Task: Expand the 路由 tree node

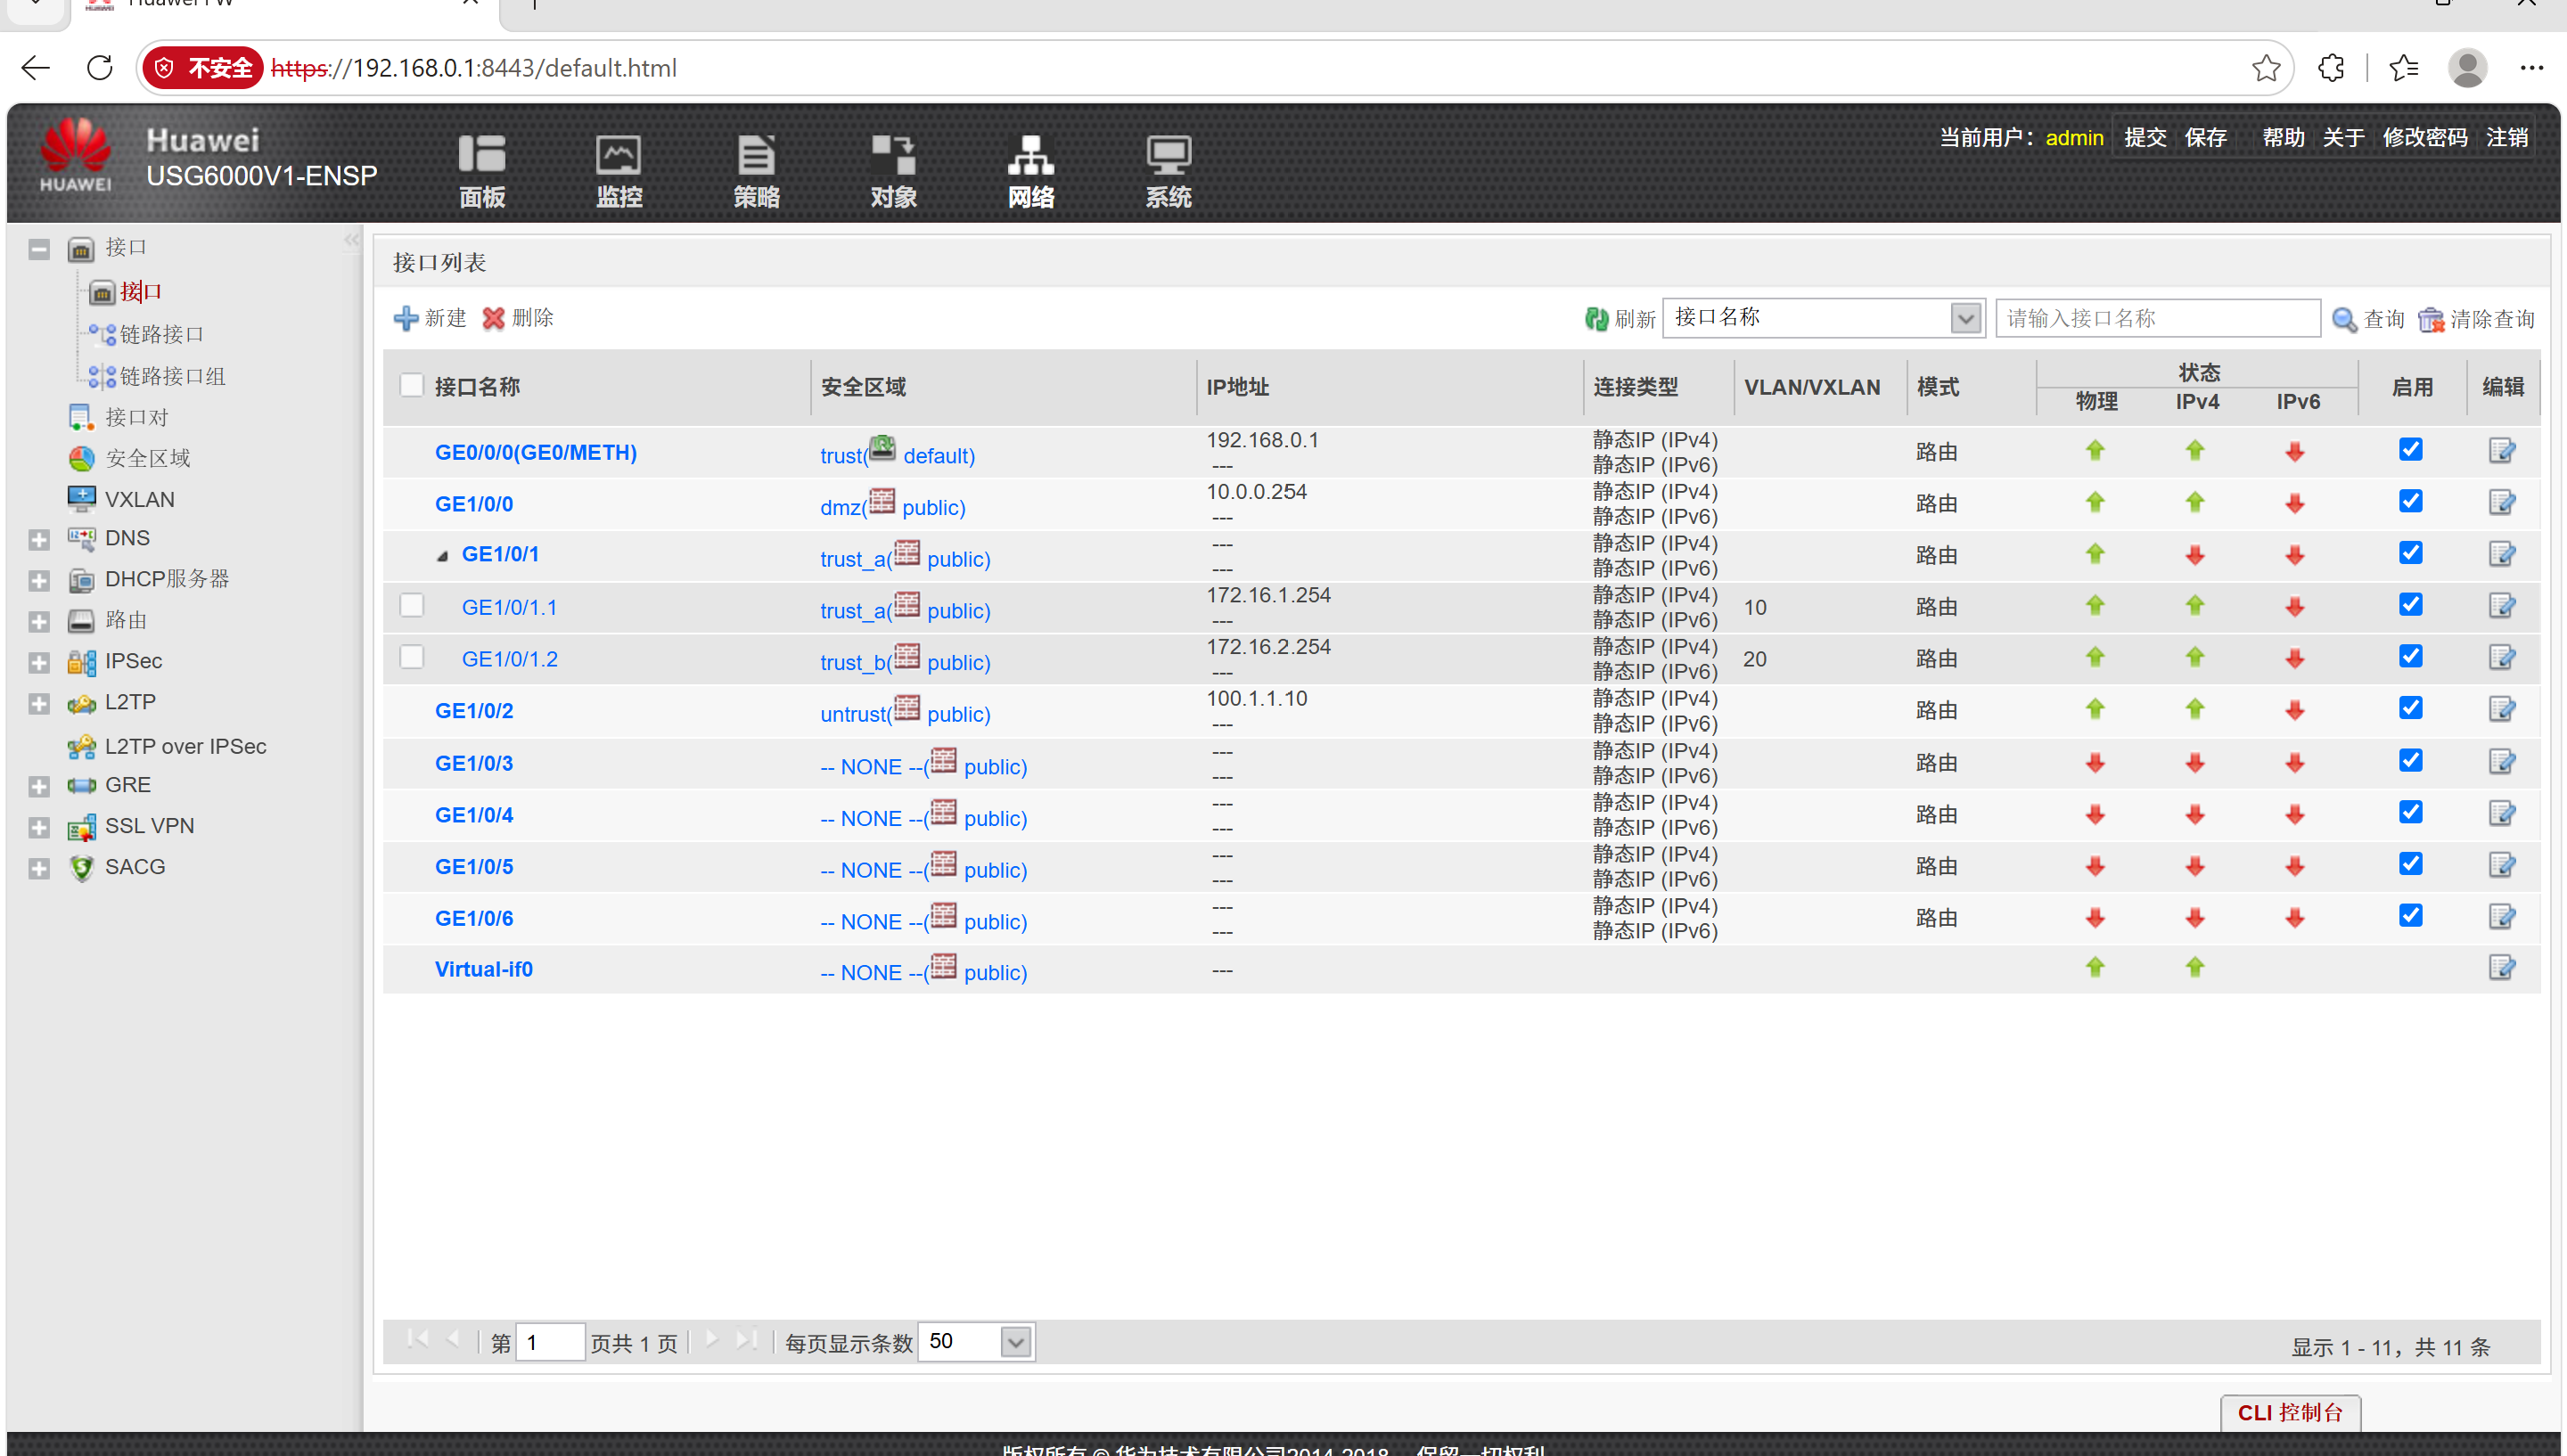Action: [x=39, y=622]
